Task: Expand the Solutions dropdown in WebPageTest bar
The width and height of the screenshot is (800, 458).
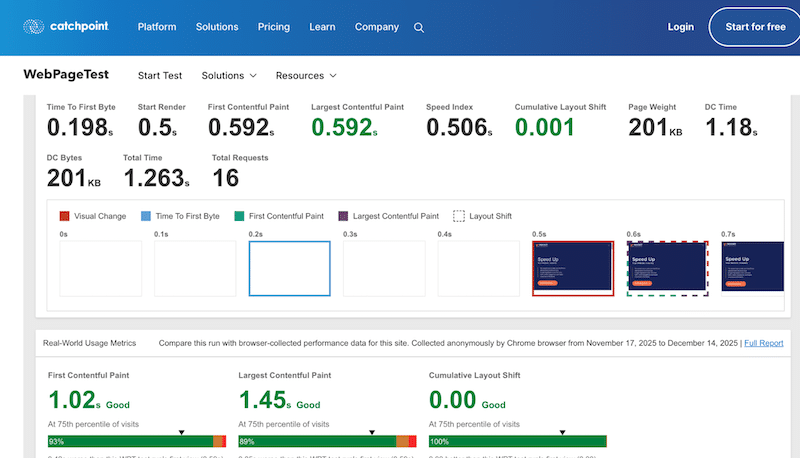Action: click(x=229, y=75)
